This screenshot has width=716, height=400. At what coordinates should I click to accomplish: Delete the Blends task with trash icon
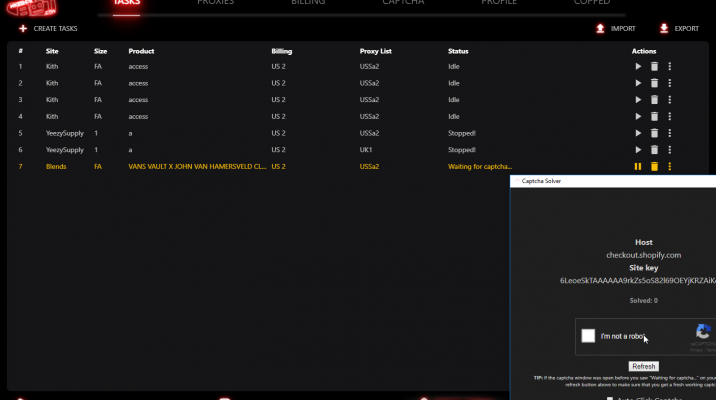(654, 167)
